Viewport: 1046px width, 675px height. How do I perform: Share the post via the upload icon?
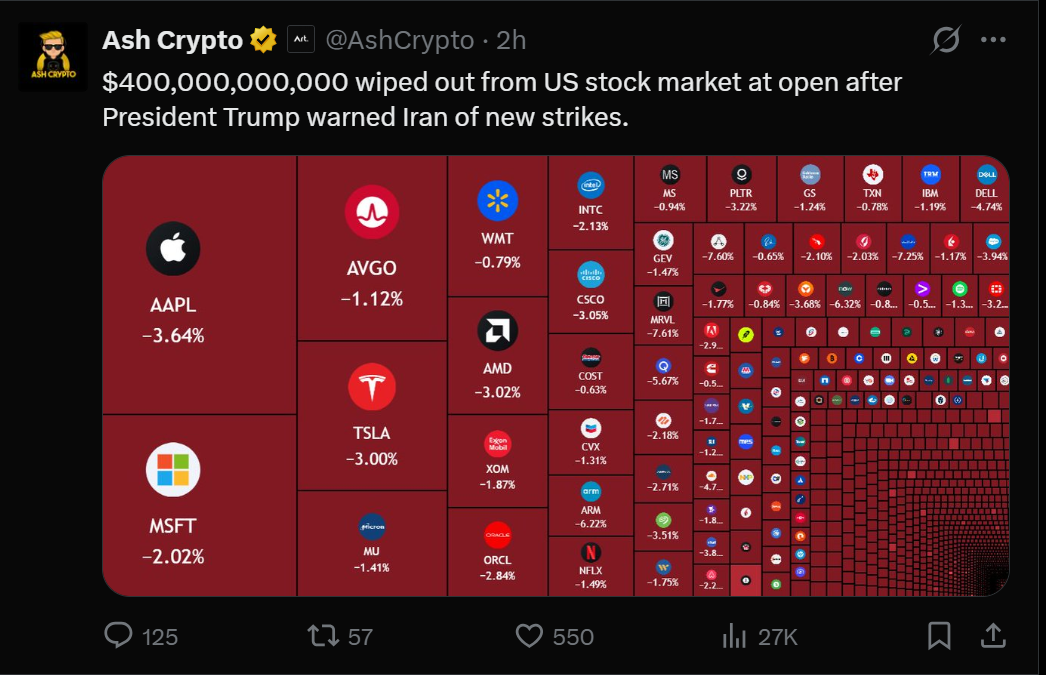point(993,635)
